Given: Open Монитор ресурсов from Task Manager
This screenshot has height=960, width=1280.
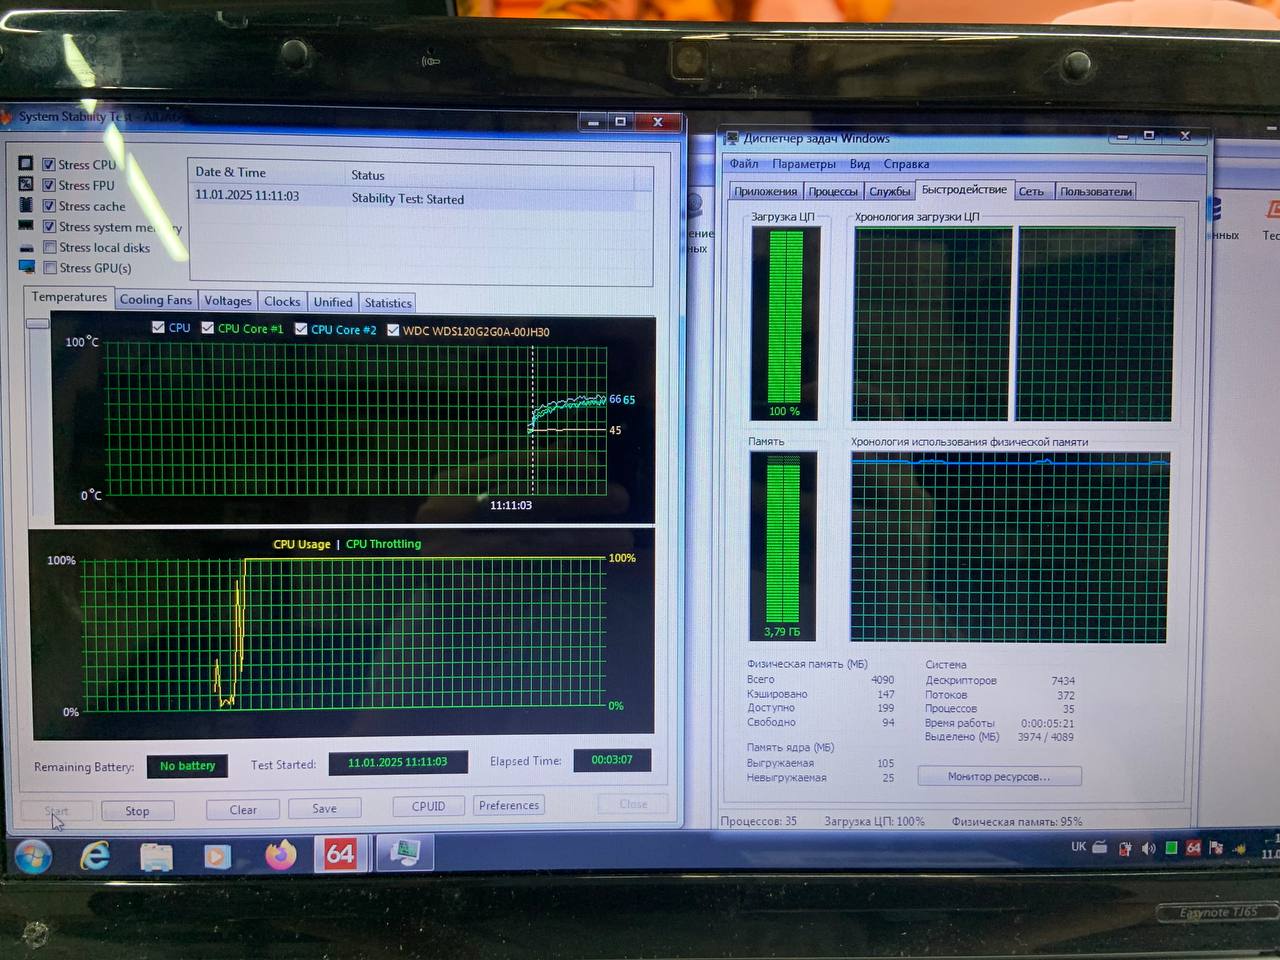Looking at the screenshot, I should point(999,776).
